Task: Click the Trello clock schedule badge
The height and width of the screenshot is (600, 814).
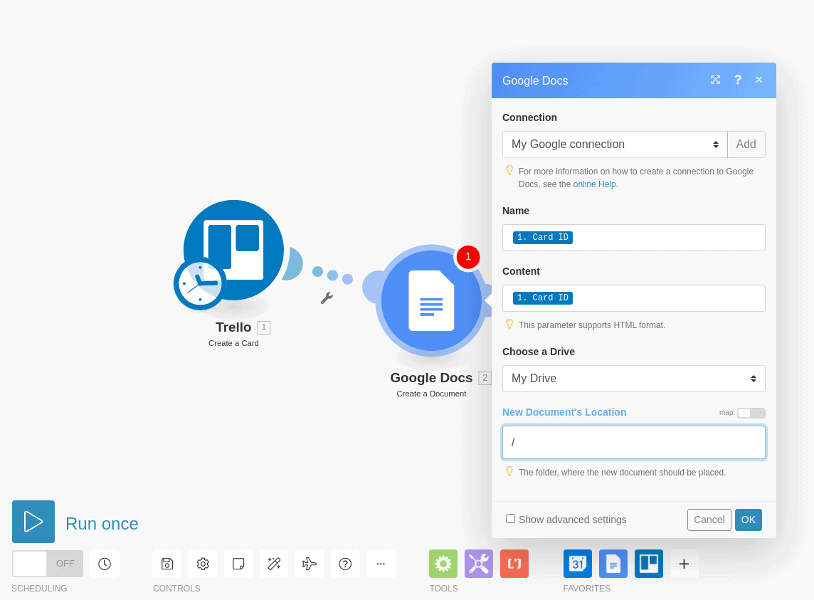Action: (200, 283)
